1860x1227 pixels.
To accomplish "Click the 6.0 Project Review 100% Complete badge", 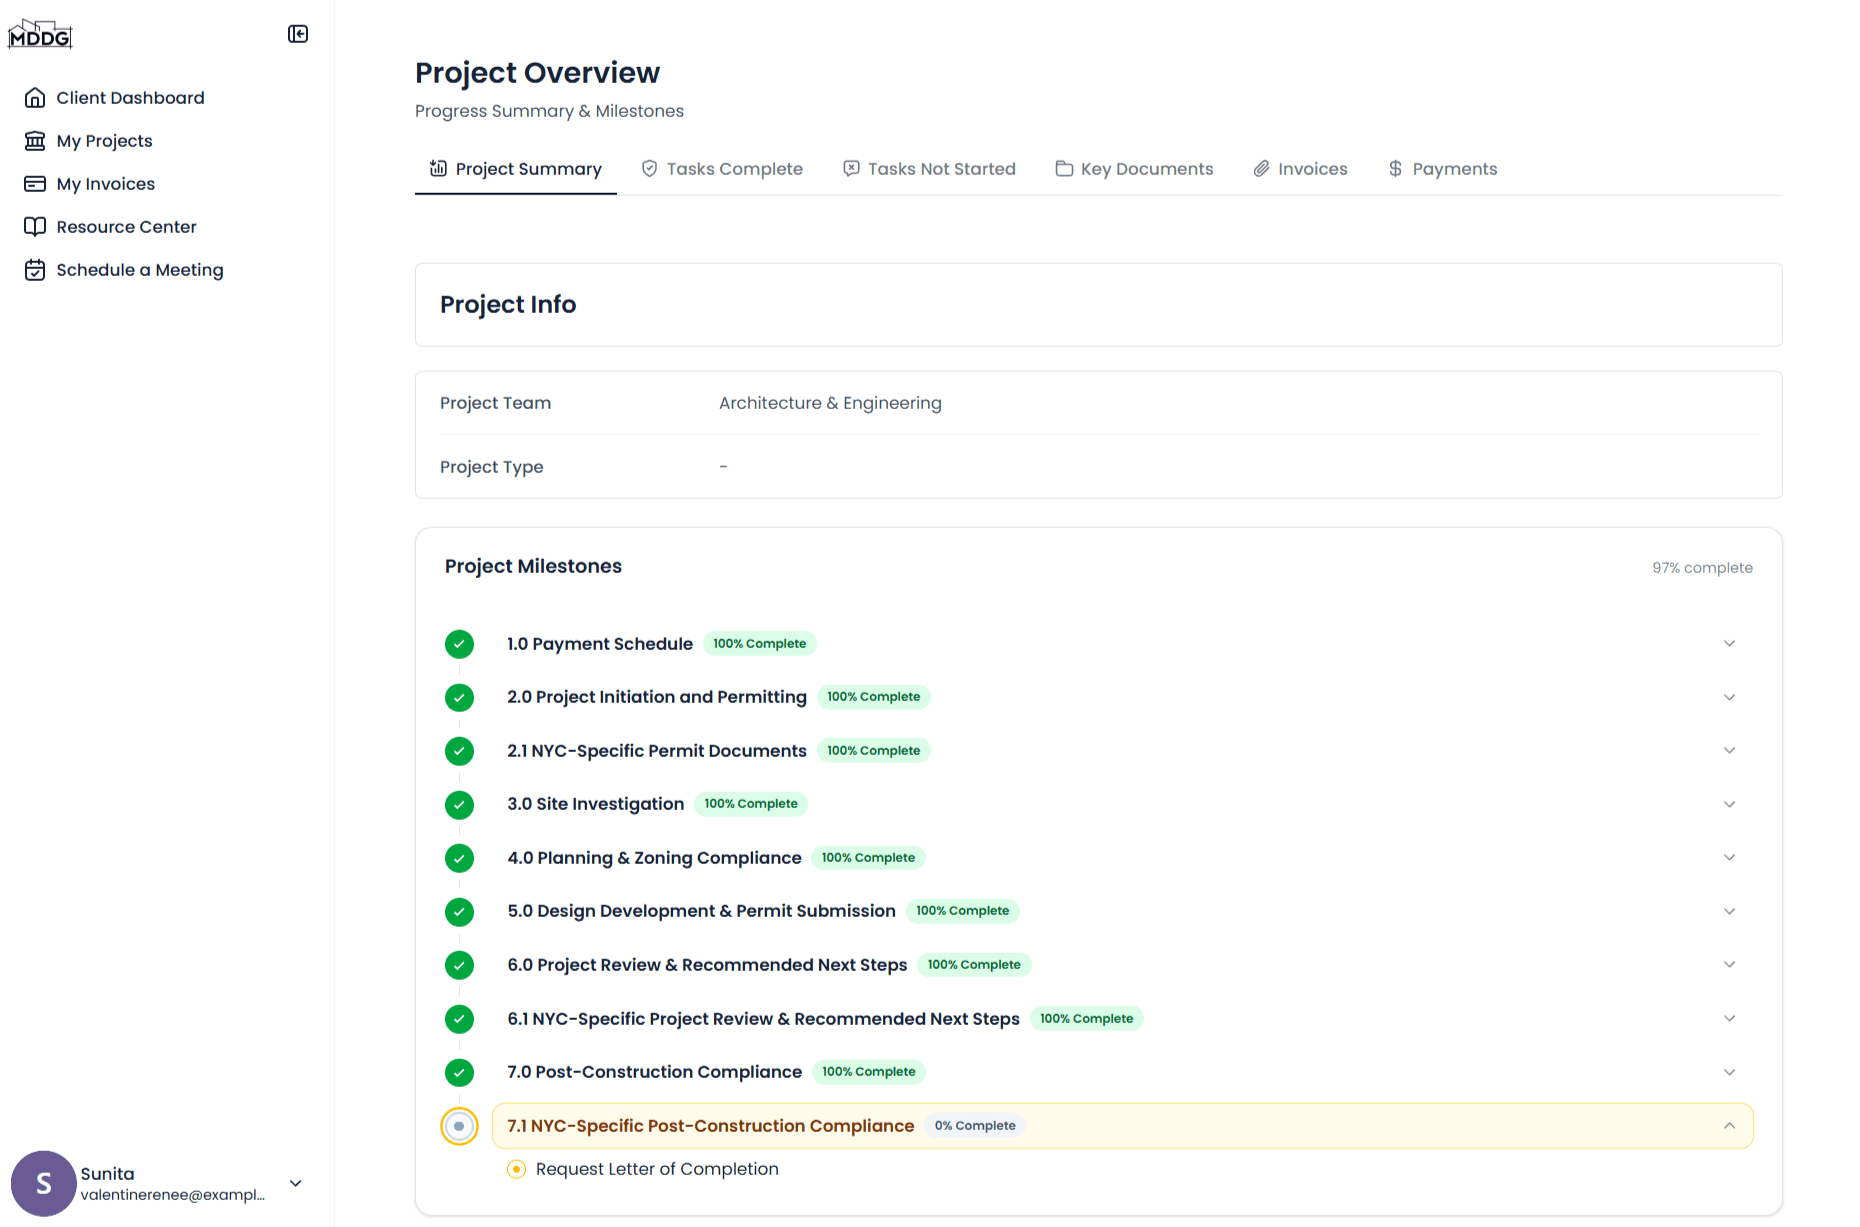I will [x=974, y=965].
